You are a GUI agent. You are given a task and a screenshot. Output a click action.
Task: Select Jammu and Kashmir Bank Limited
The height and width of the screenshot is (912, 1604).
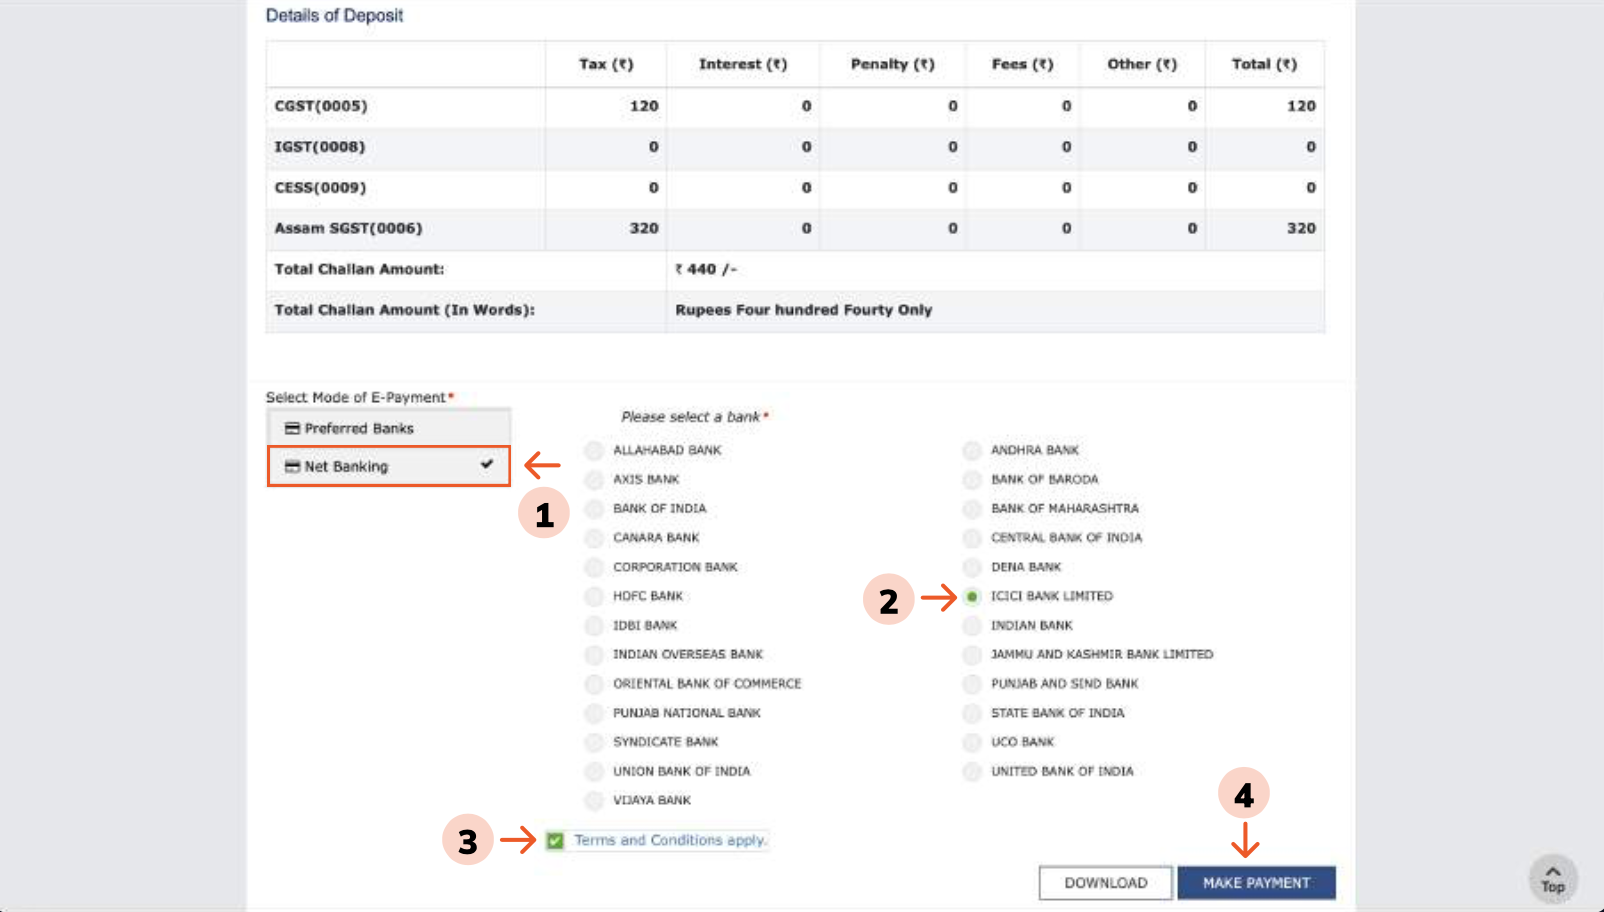[972, 654]
